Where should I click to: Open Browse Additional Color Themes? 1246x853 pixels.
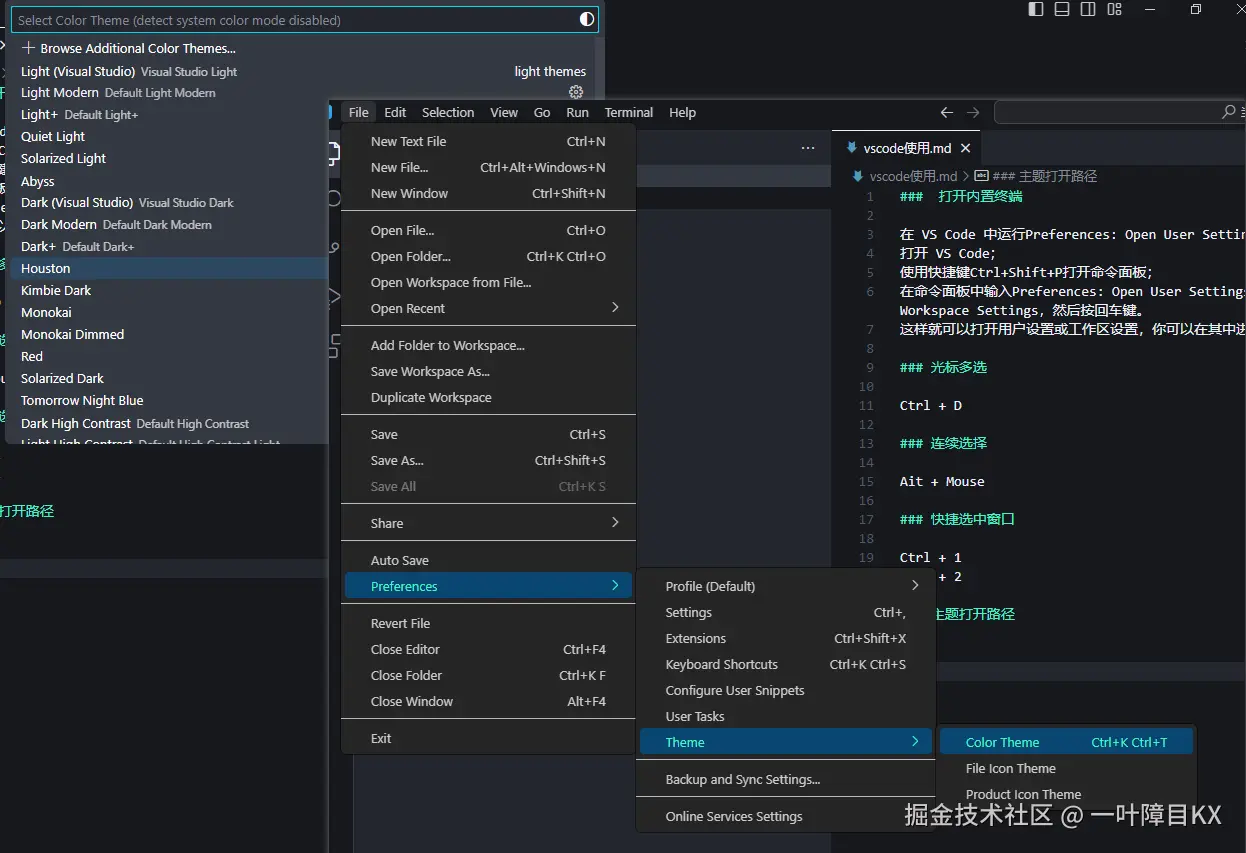tap(134, 48)
